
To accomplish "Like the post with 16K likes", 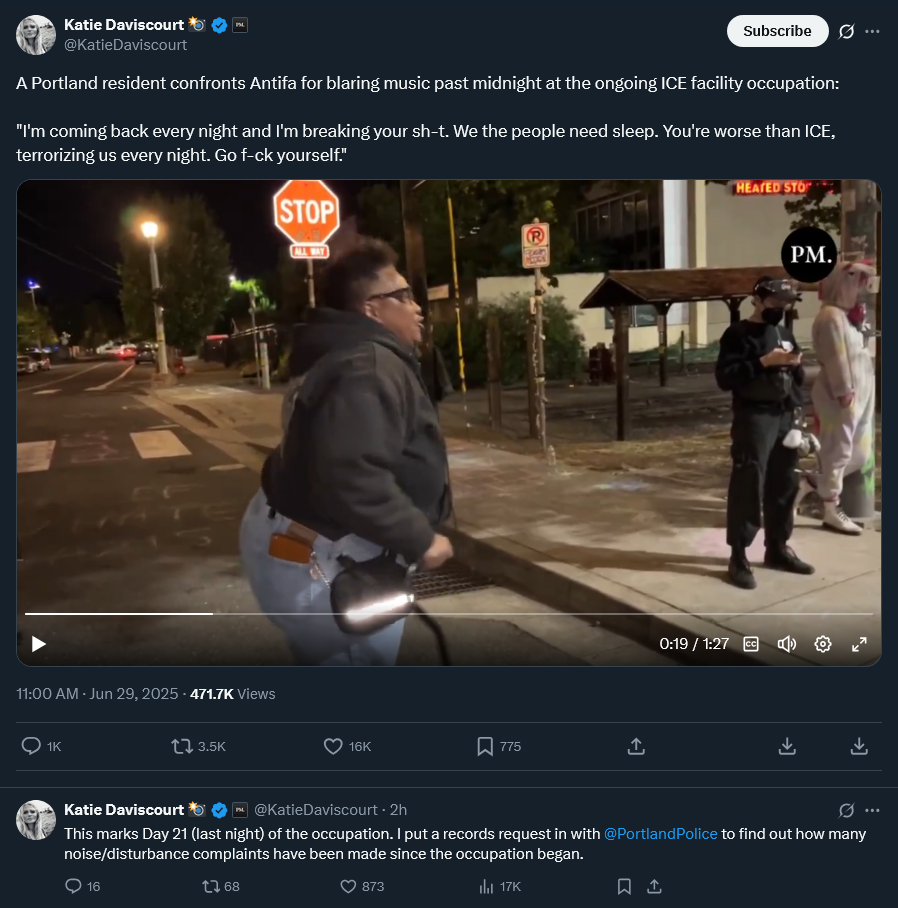I will click(347, 746).
